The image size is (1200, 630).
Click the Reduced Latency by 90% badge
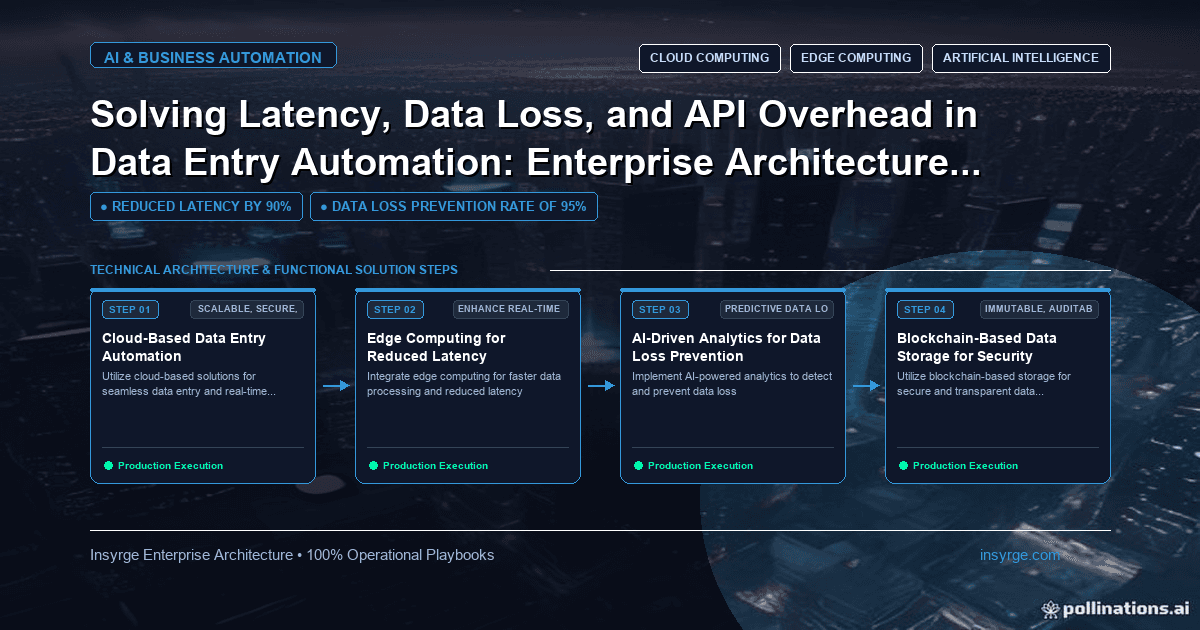point(196,207)
